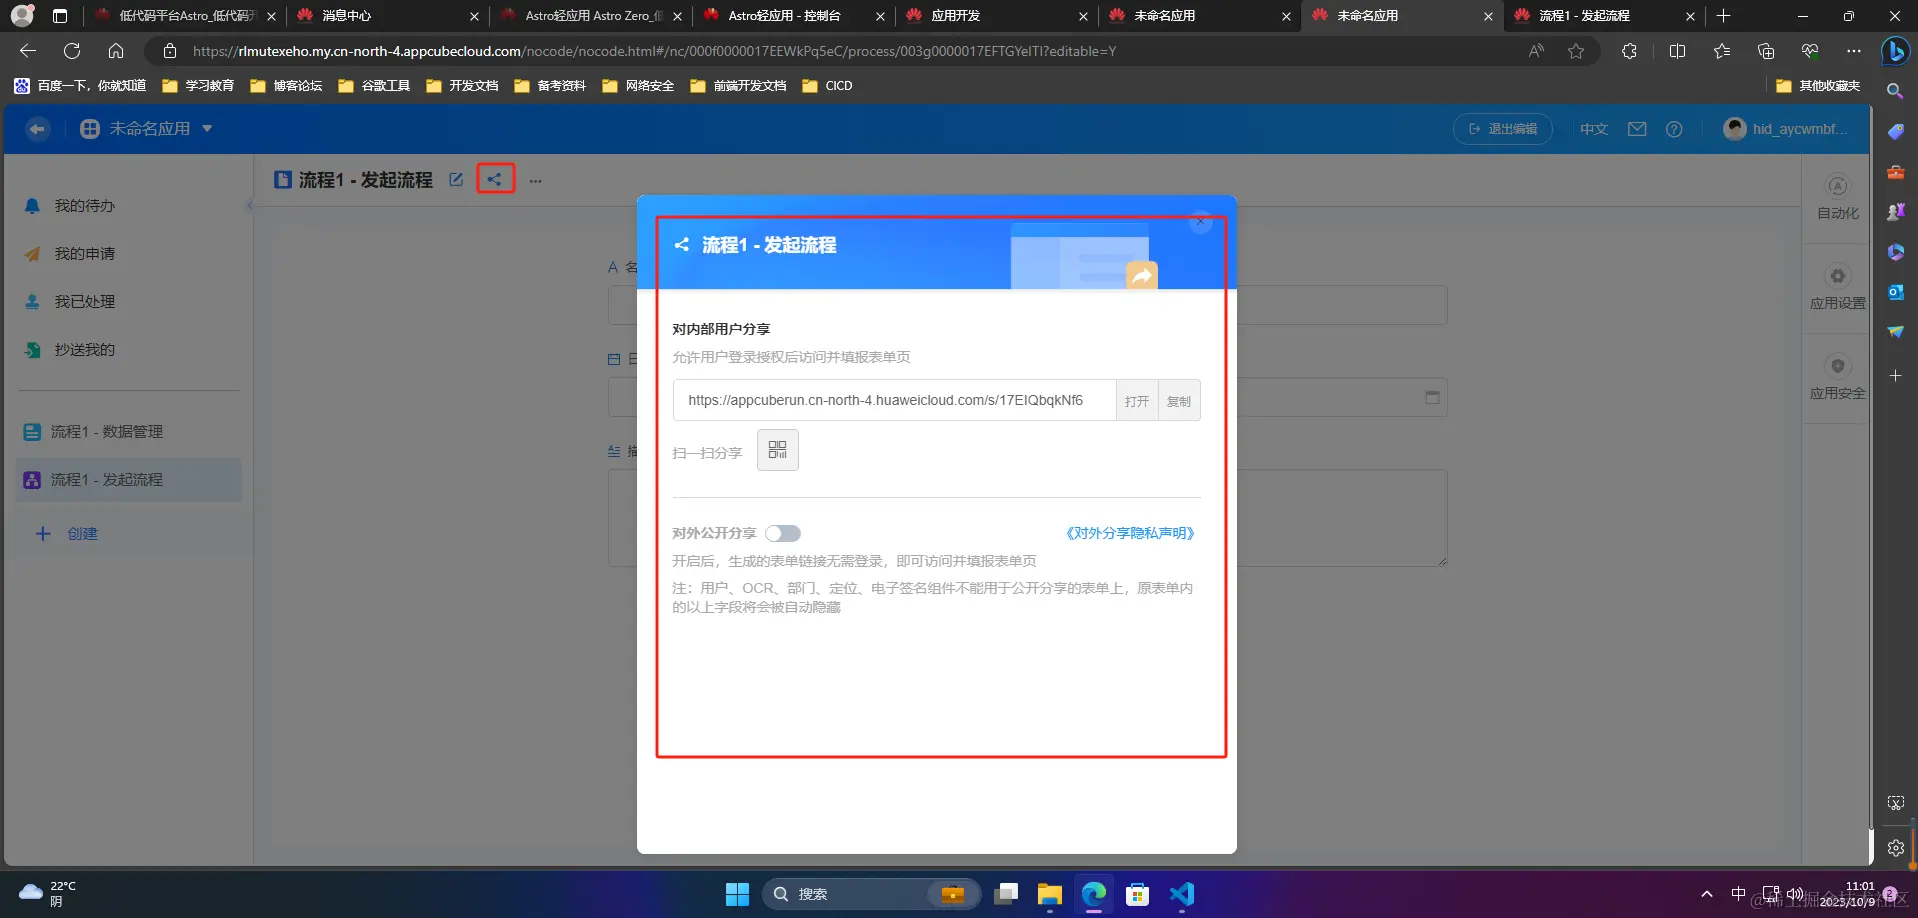The image size is (1918, 918).
Task: Open the Bing chat sidebar icon
Action: [1894, 51]
